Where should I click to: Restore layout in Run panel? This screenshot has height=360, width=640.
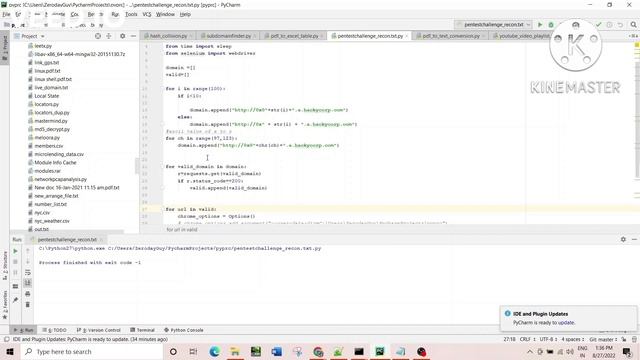16,287
